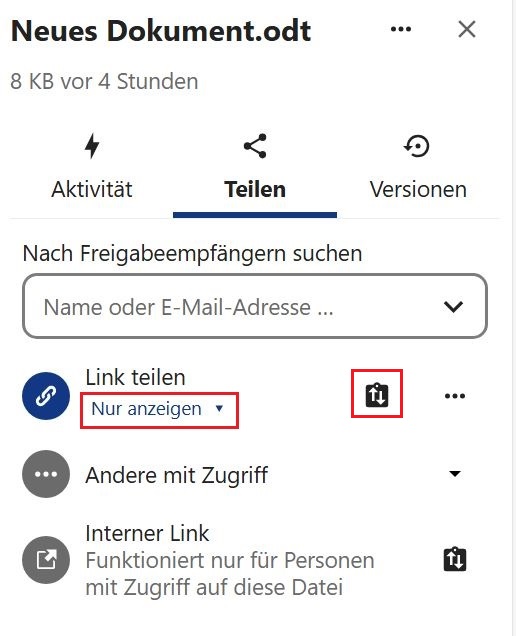
Task: Open the three-dot menu beside Neues Dokument.odt
Action: 401,29
